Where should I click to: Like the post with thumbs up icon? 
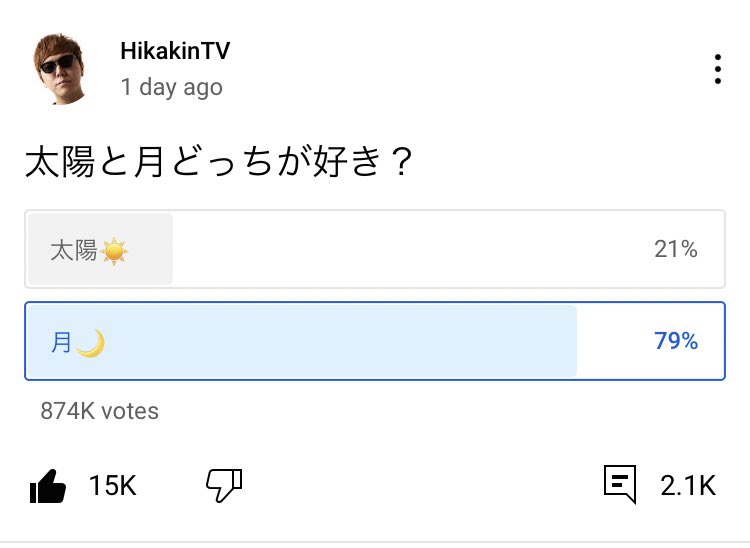click(48, 486)
